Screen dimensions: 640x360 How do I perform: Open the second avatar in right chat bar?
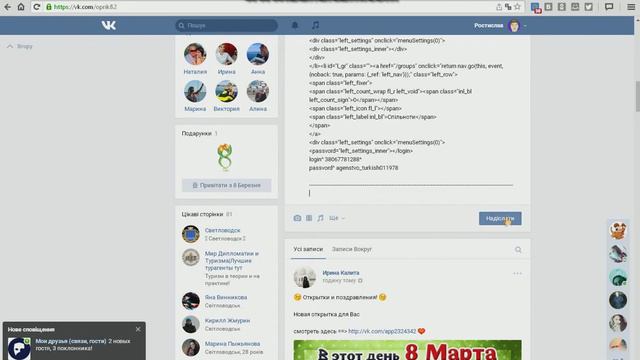(x=618, y=253)
